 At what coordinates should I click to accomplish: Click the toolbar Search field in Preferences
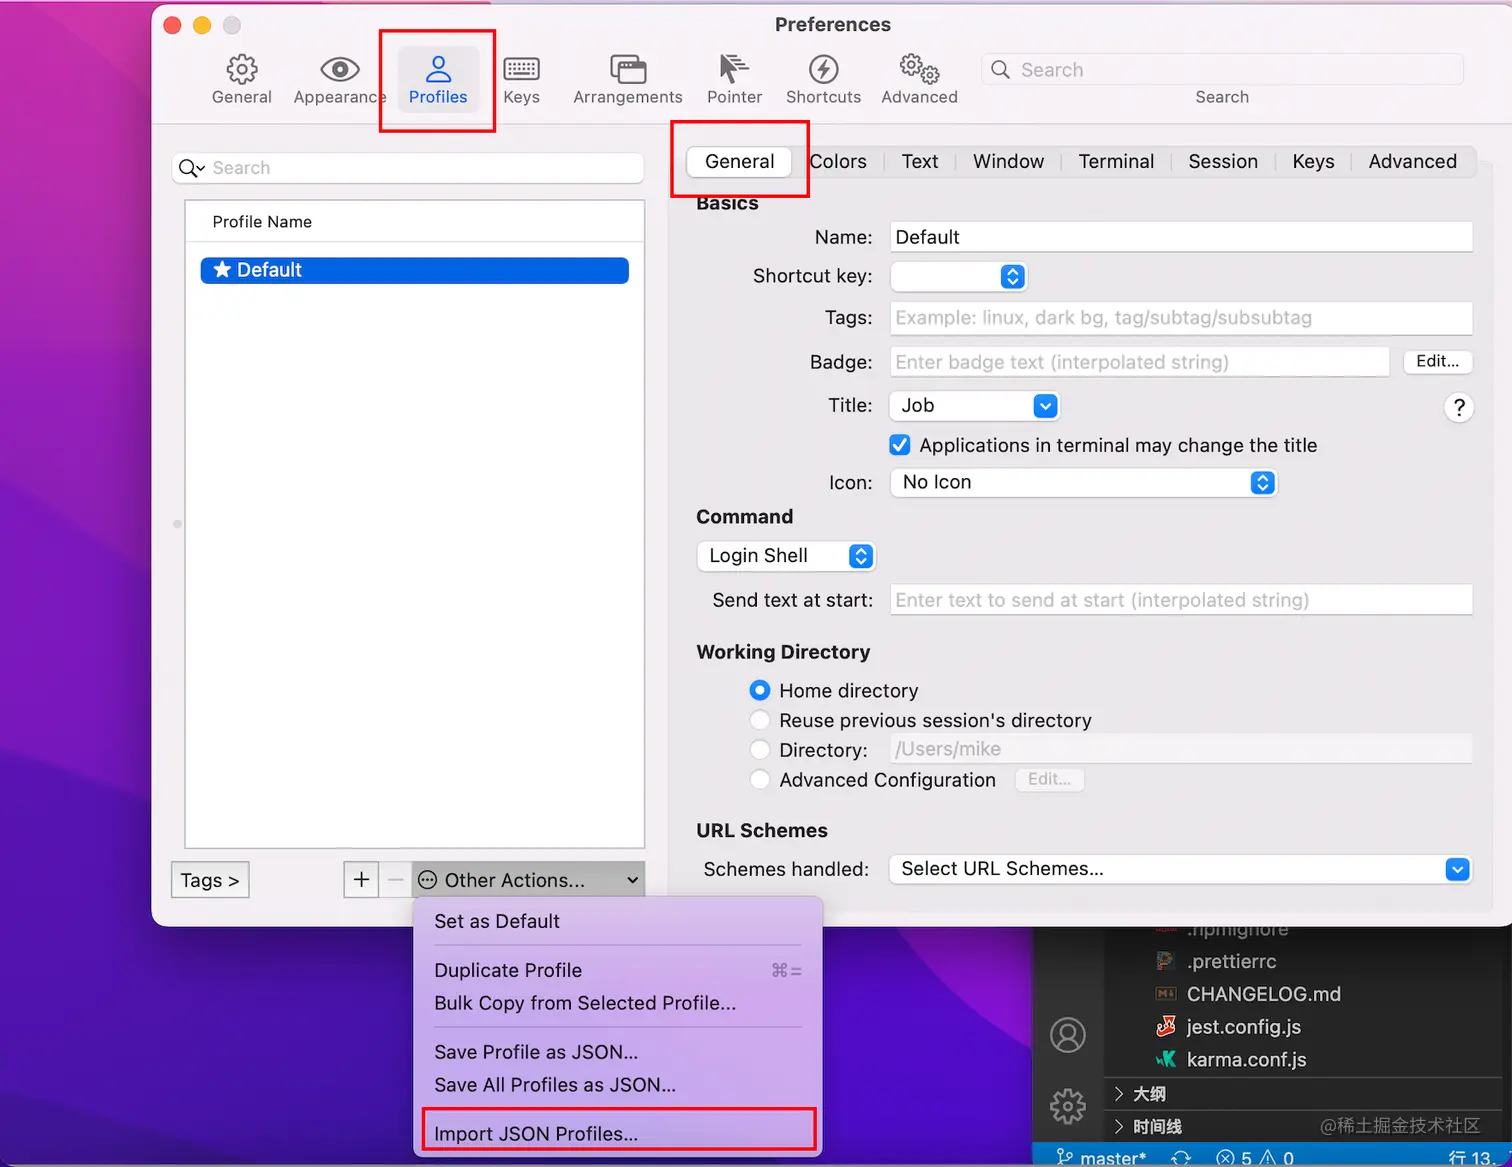tap(1222, 70)
